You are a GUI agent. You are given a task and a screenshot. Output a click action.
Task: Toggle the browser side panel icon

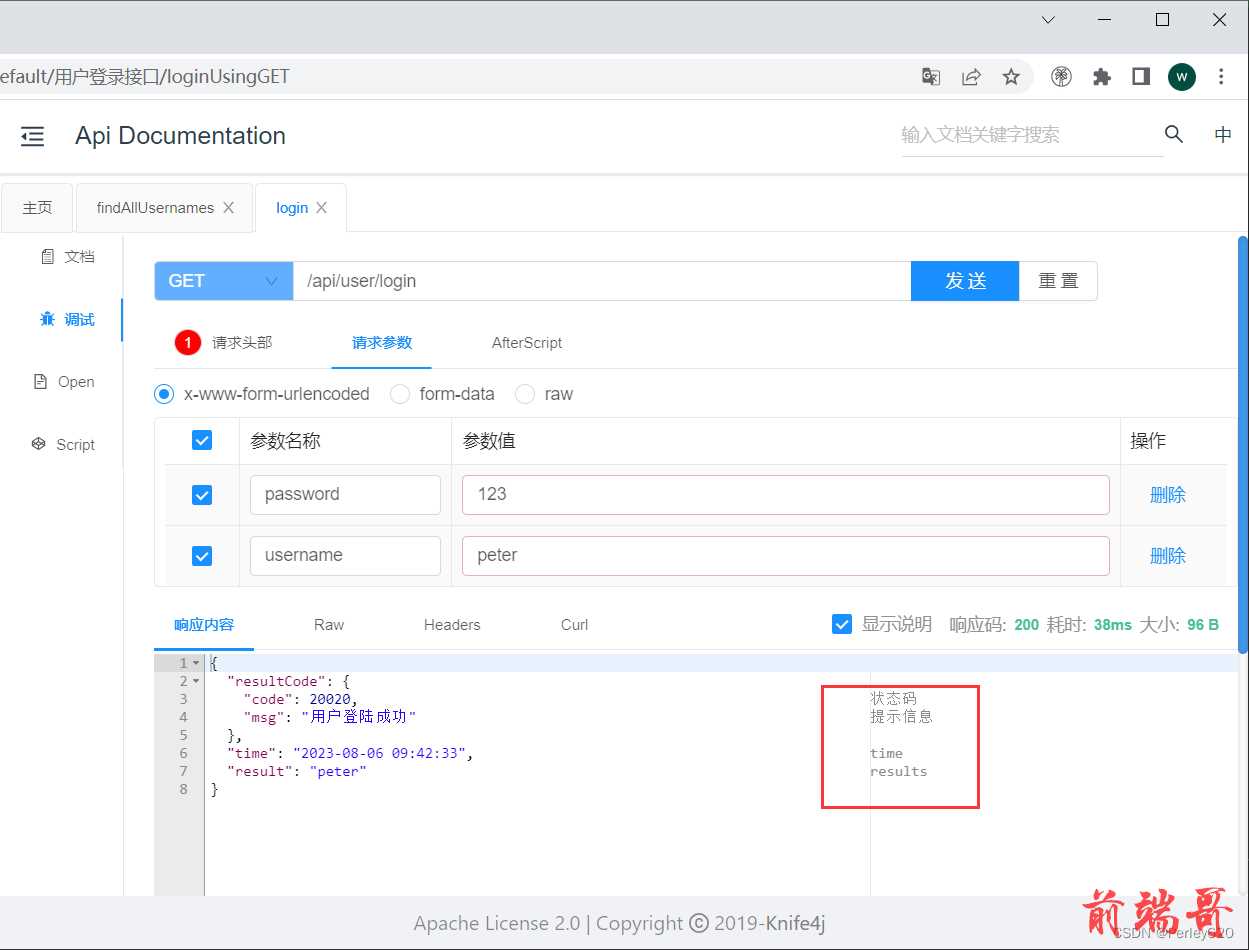coord(1141,77)
